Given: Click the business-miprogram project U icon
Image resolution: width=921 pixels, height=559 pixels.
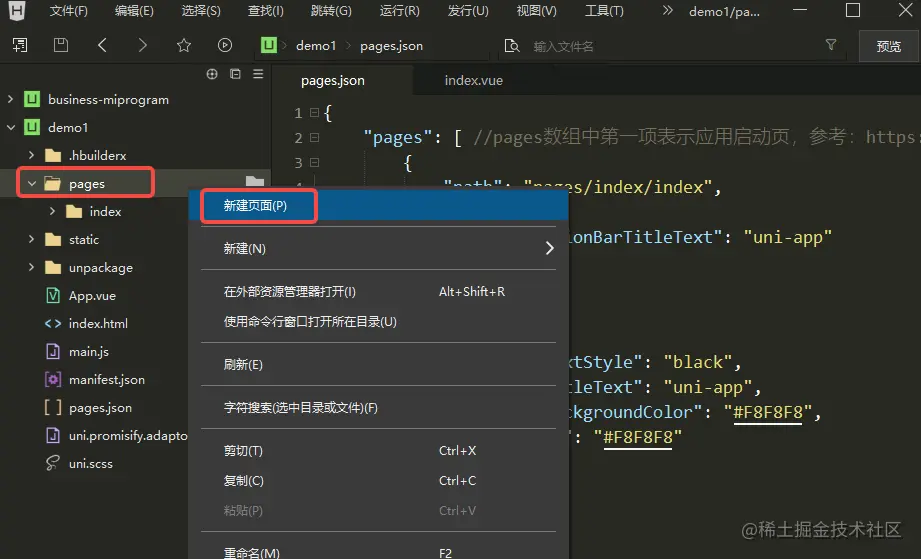Looking at the screenshot, I should (32, 99).
